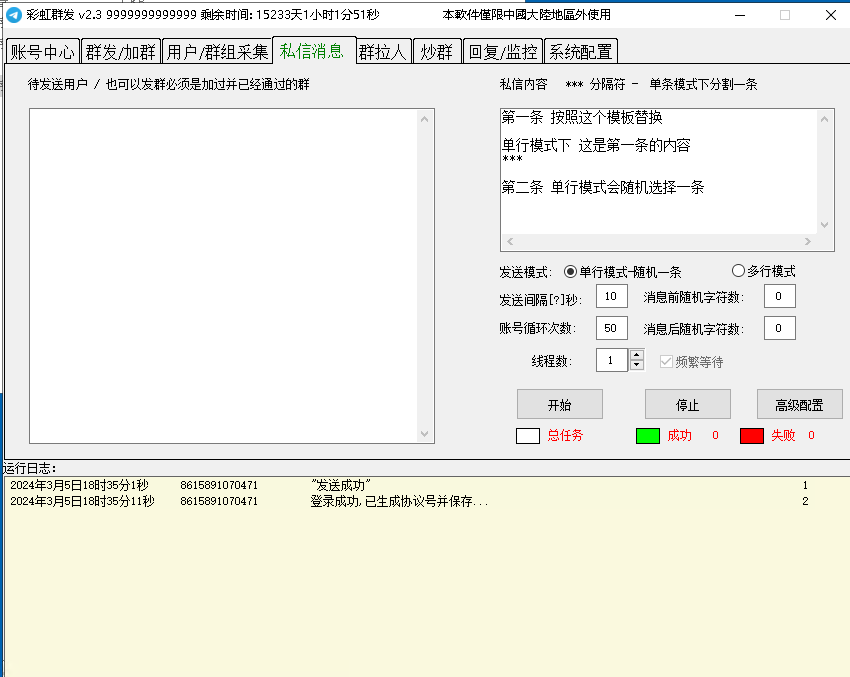The width and height of the screenshot is (850, 677).
Task: Go to the 用户/群组采集 tab
Action: click(217, 52)
